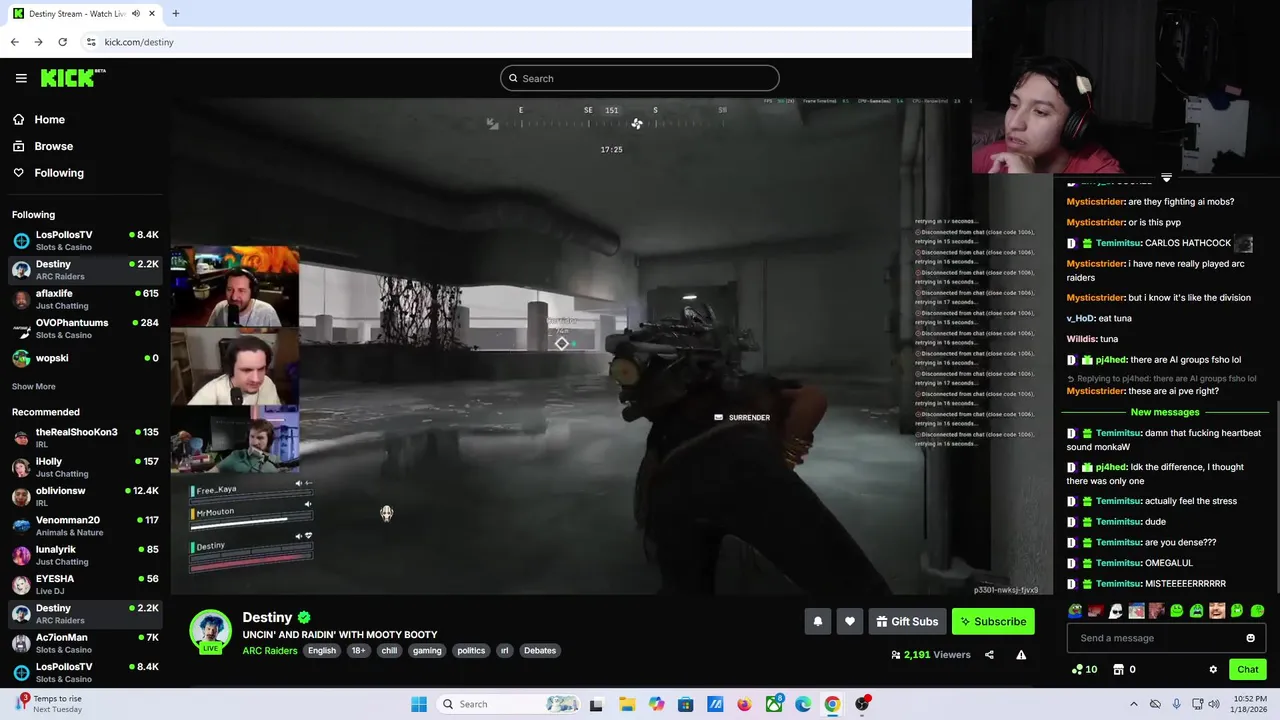Open wopski channel in sidebar
This screenshot has height=720, width=1280.
pos(85,358)
